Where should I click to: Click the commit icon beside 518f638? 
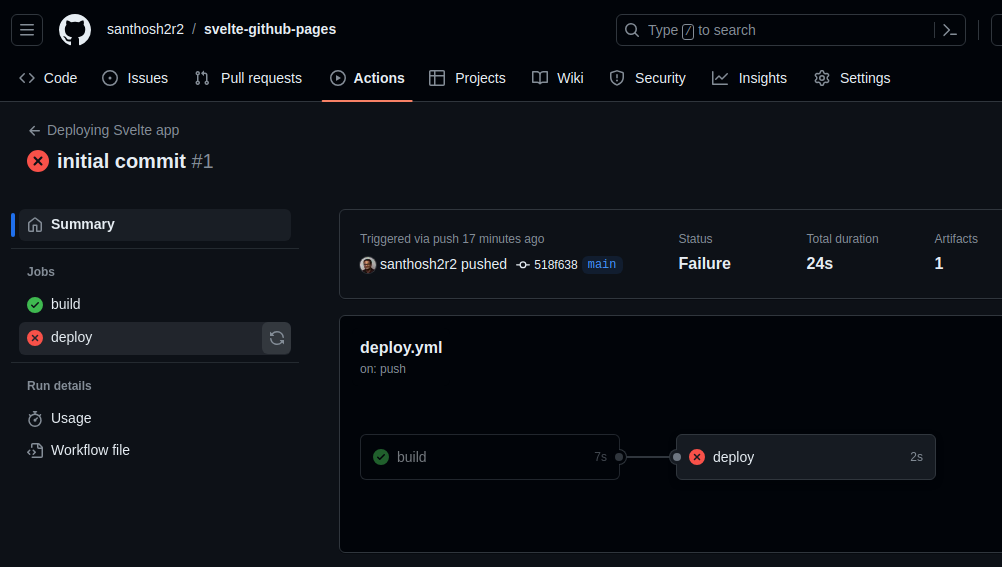tap(523, 265)
